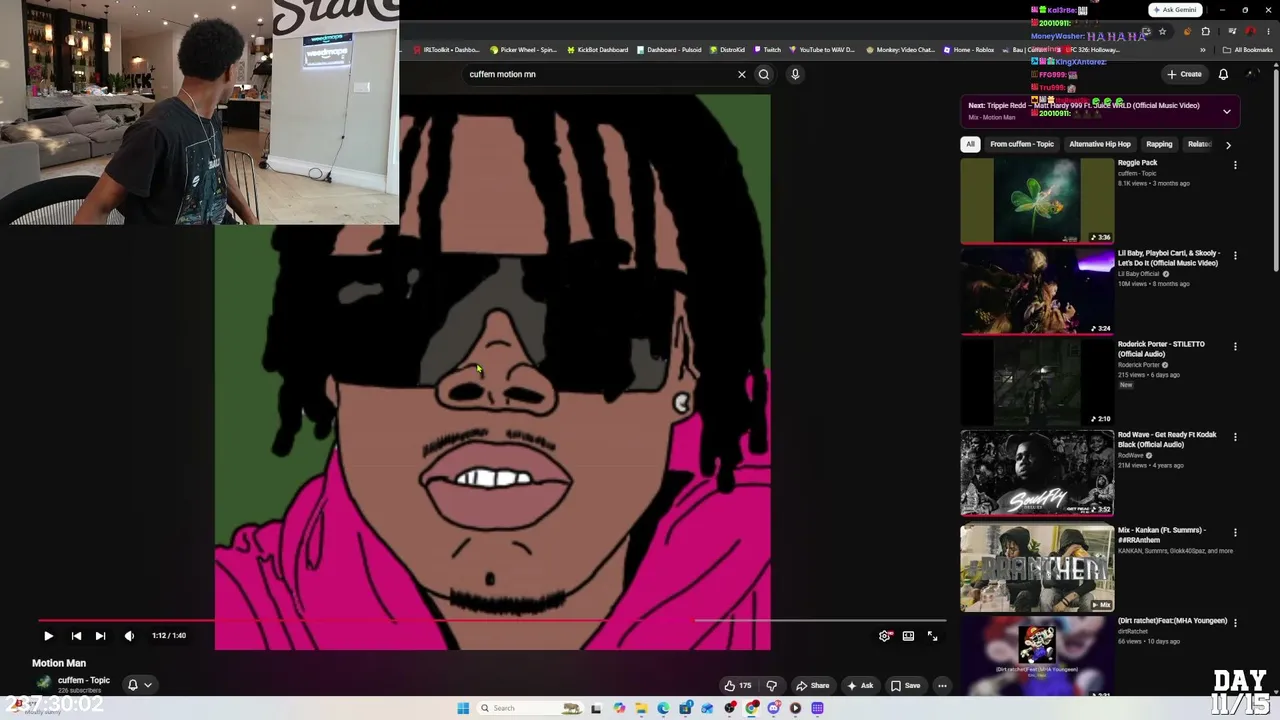This screenshot has height=720, width=1280.
Task: Open options for the 'Dirt ratchet' video
Action: pos(1235,622)
